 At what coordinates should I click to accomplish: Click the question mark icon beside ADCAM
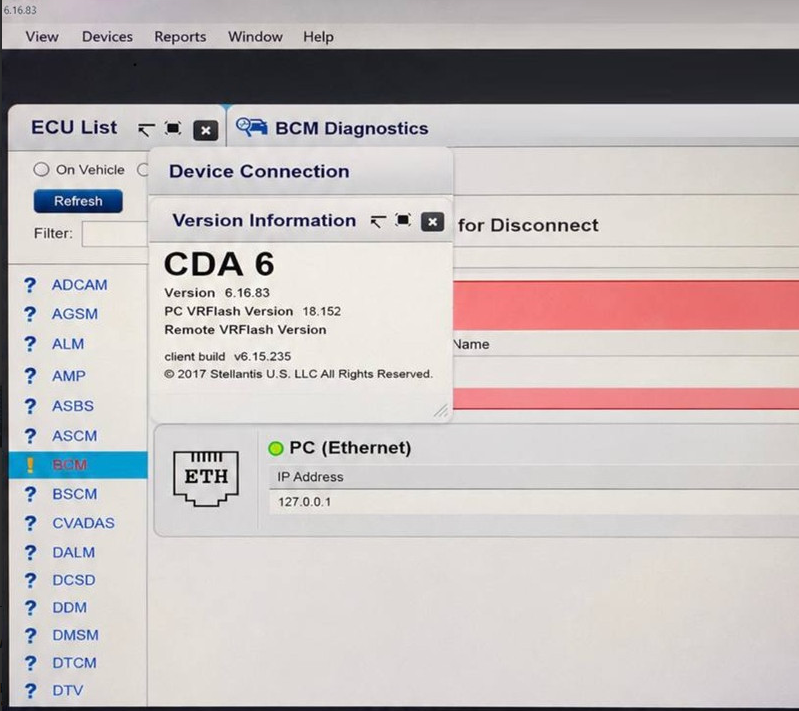[x=31, y=285]
